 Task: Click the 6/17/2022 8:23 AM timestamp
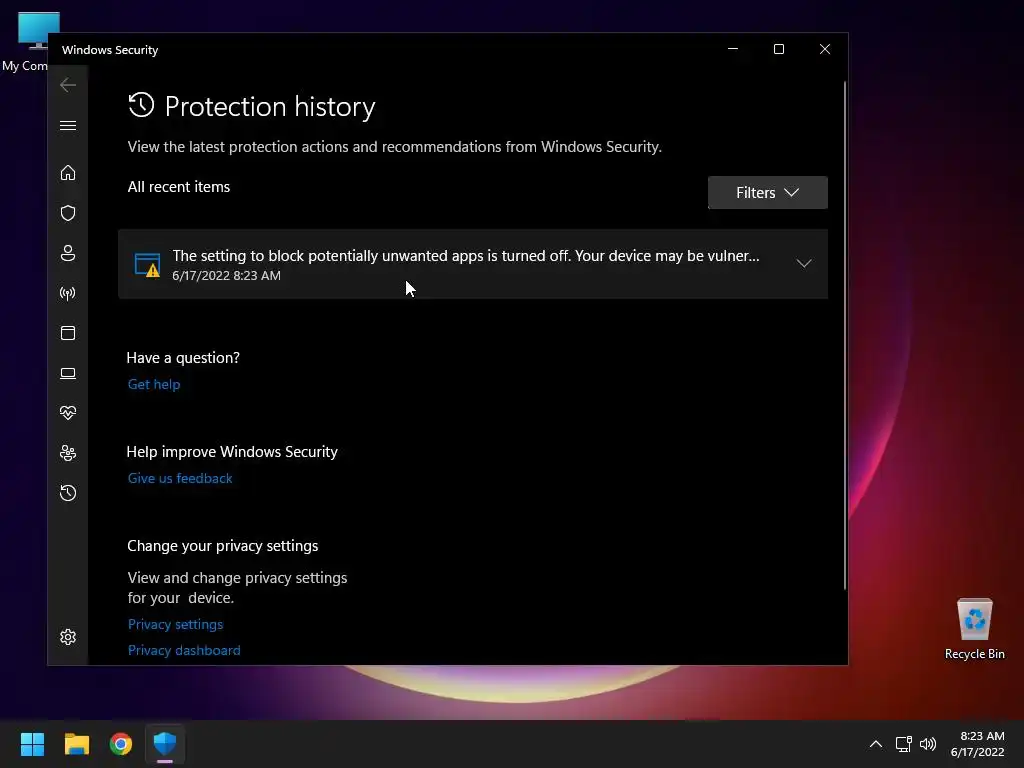(227, 276)
